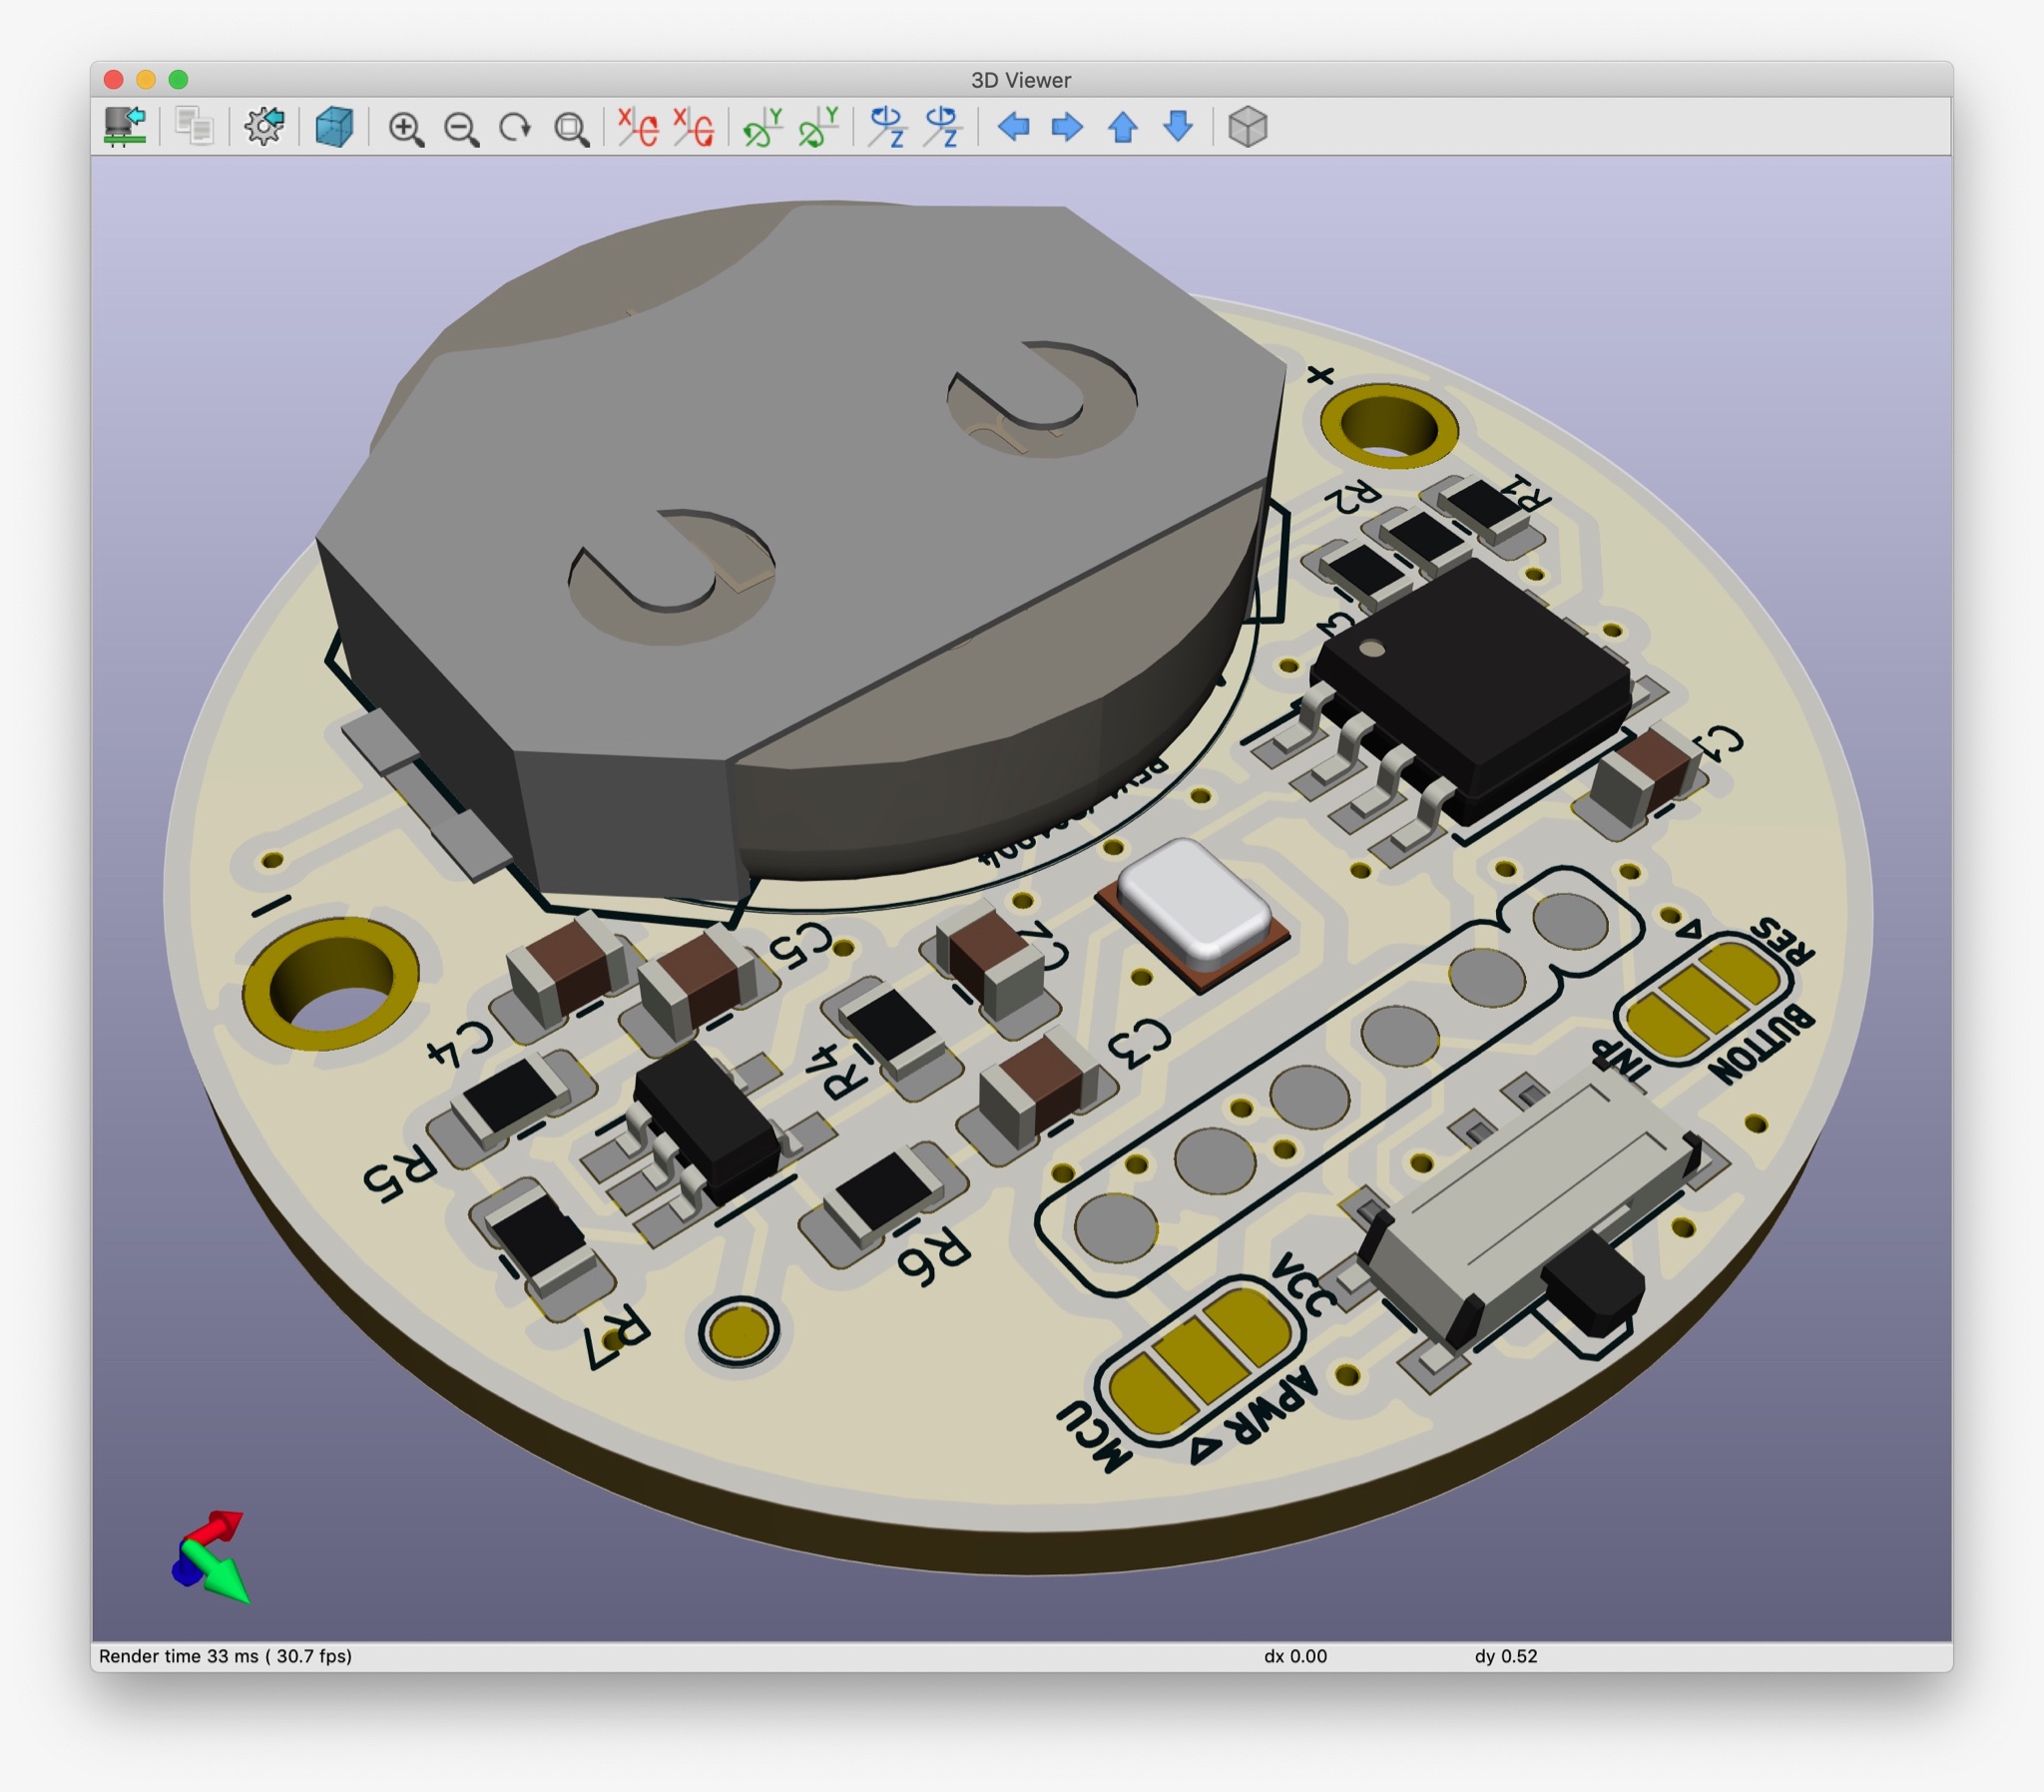This screenshot has height=1792, width=2044.
Task: Rotate Z clockwise using first blue icon
Action: click(887, 127)
